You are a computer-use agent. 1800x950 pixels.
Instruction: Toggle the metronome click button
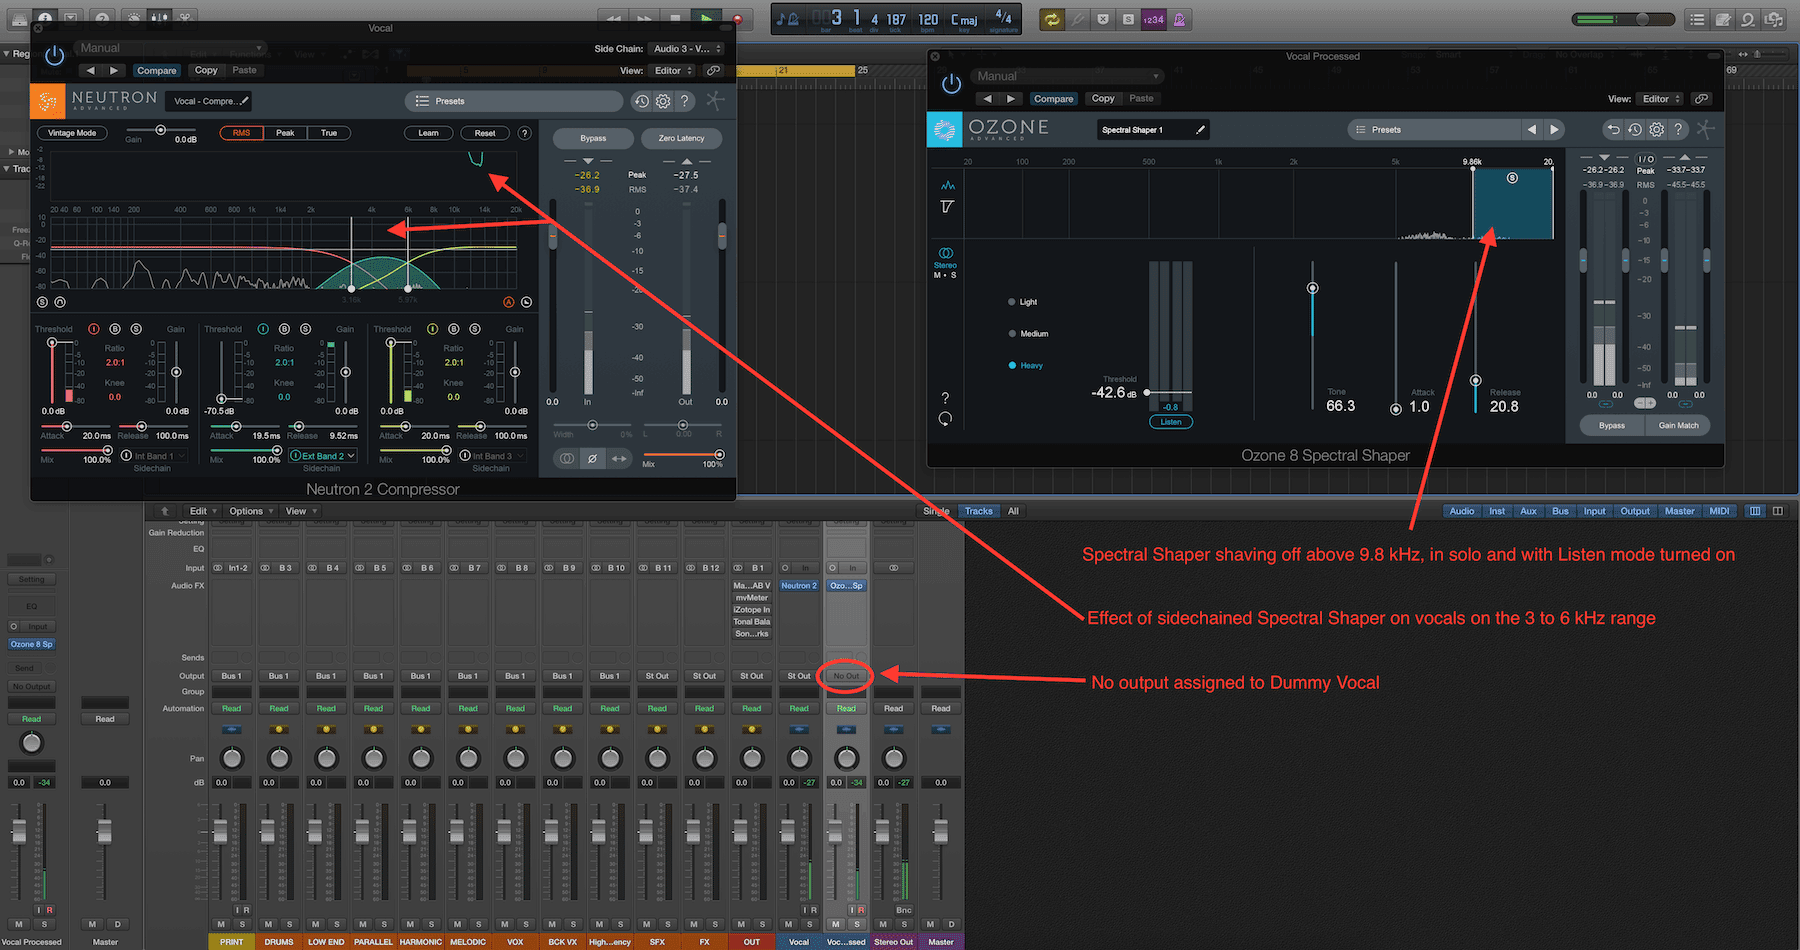[1179, 19]
